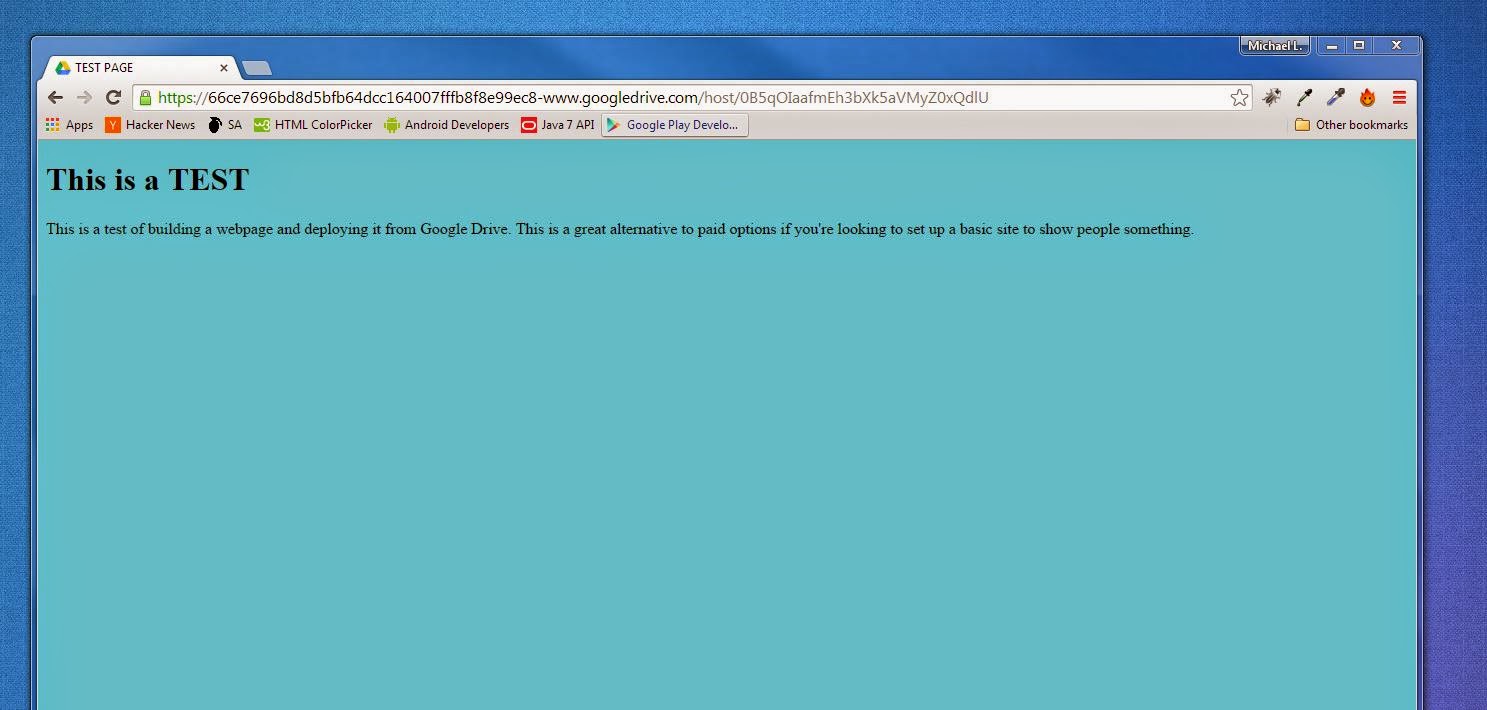This screenshot has height=710, width=1487.
Task: Click the Michael L. profile name dropdown
Action: tap(1274, 45)
